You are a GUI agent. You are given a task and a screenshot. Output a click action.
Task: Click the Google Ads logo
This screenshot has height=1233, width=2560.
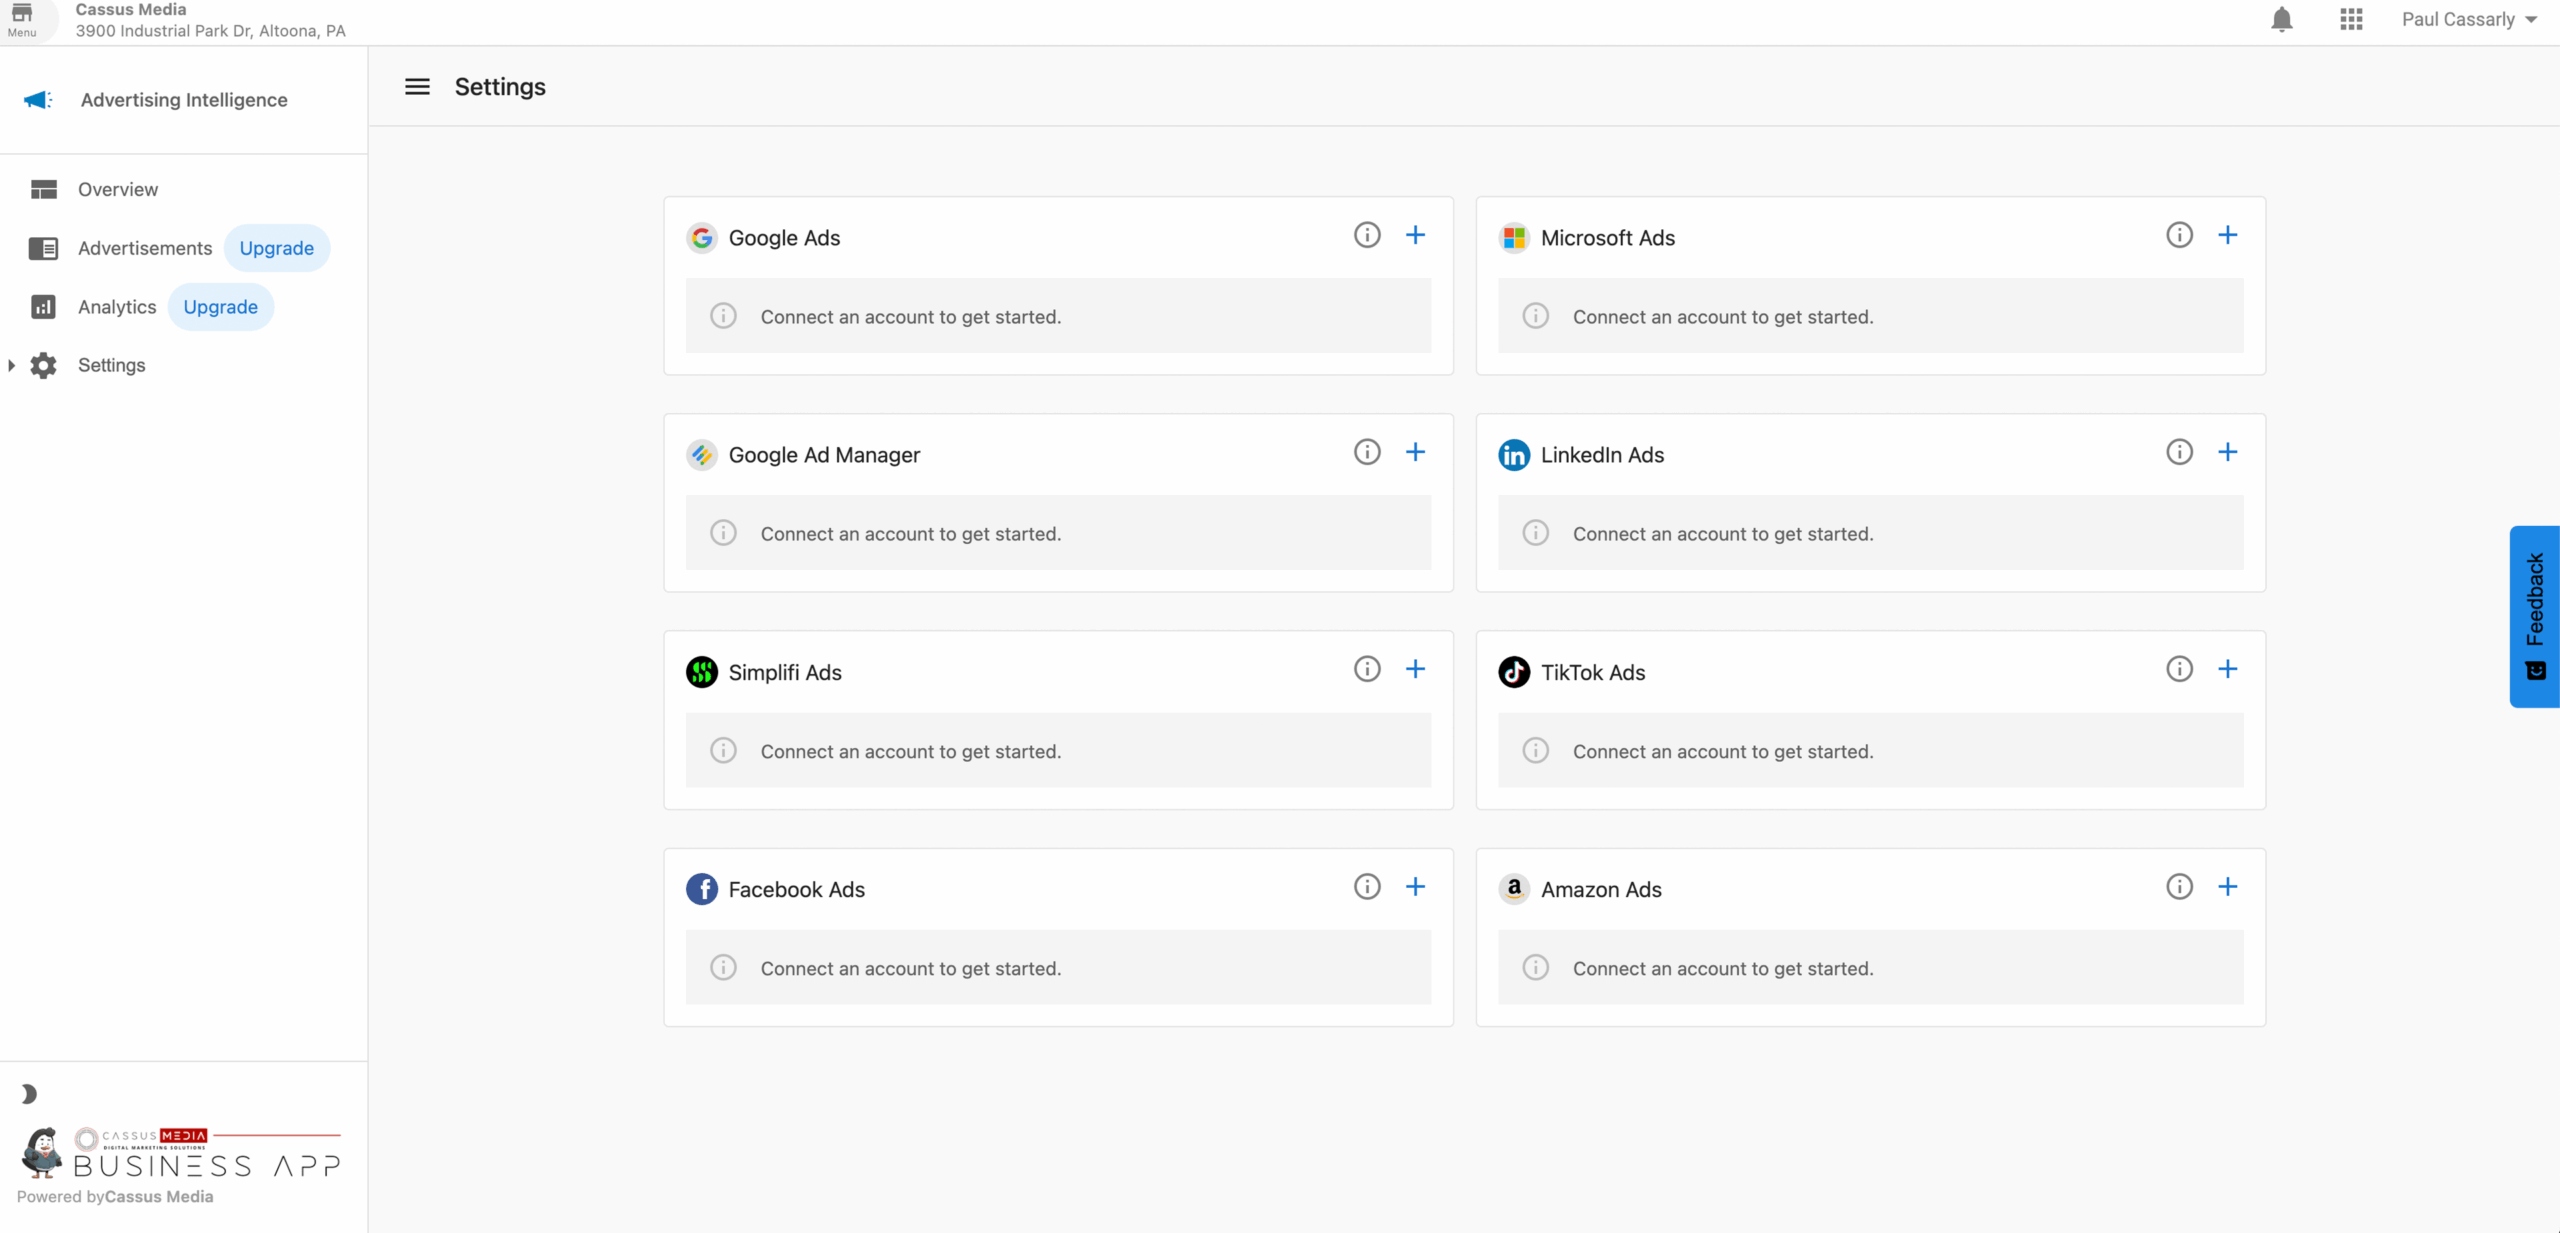(x=702, y=238)
